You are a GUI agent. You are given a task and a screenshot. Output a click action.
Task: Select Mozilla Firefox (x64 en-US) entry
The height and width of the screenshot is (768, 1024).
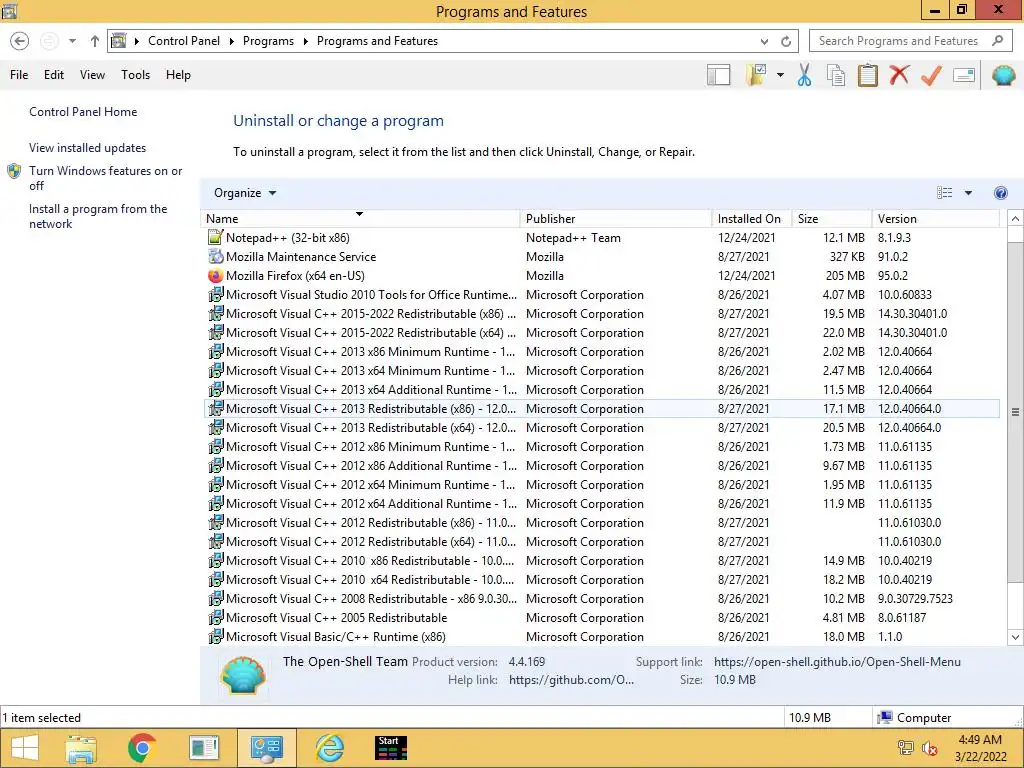(x=602, y=276)
